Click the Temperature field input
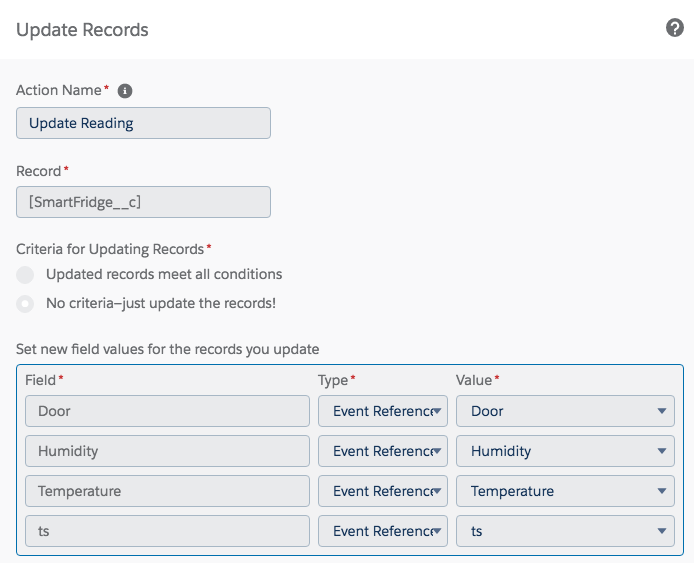The image size is (694, 563). click(x=167, y=491)
